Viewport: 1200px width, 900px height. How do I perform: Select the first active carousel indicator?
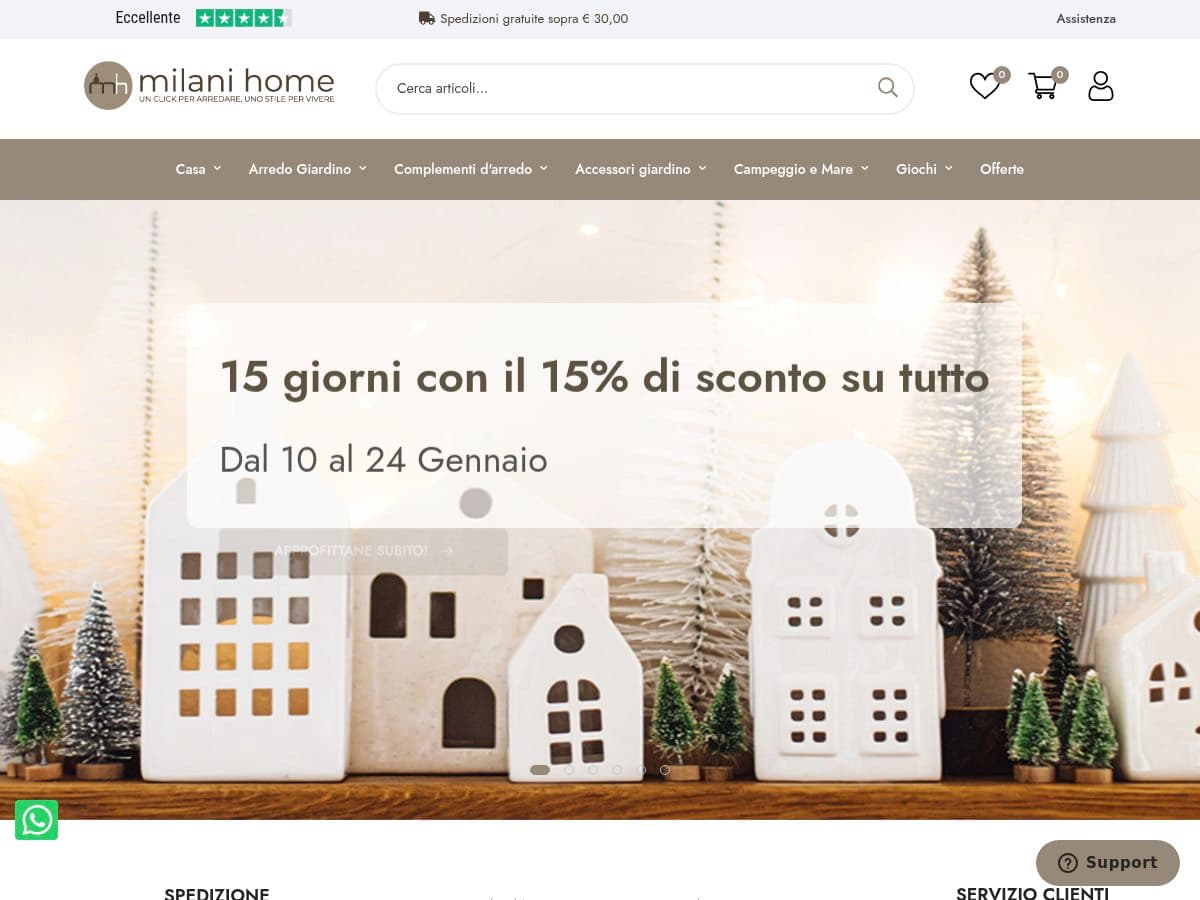[x=540, y=770]
